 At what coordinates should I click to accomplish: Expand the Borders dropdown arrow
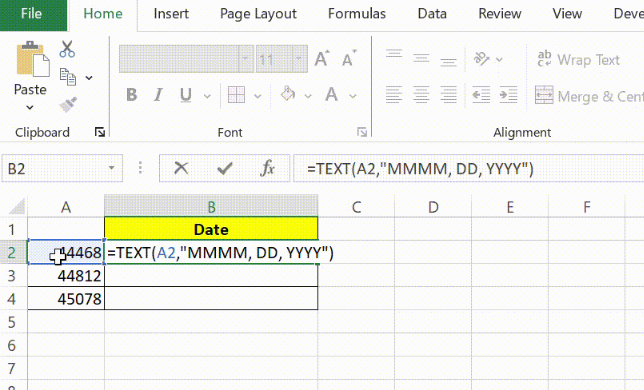tap(258, 96)
